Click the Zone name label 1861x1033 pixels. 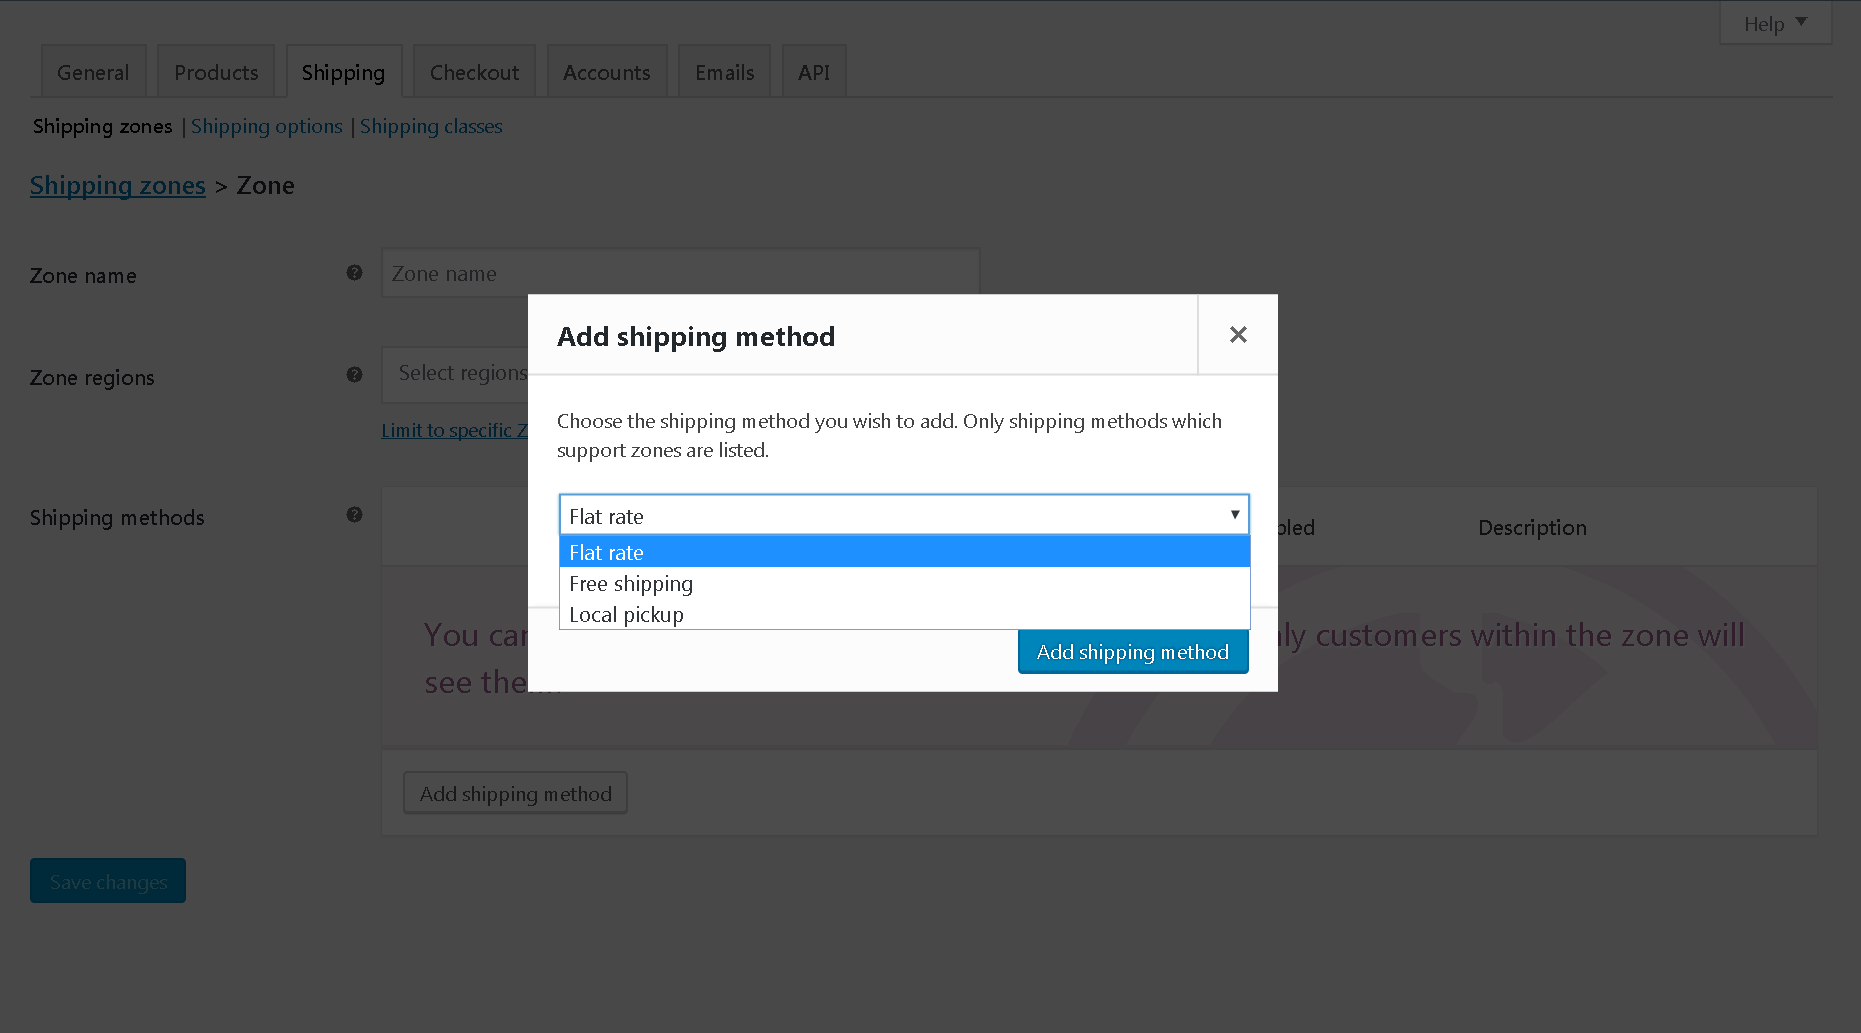[x=83, y=276]
